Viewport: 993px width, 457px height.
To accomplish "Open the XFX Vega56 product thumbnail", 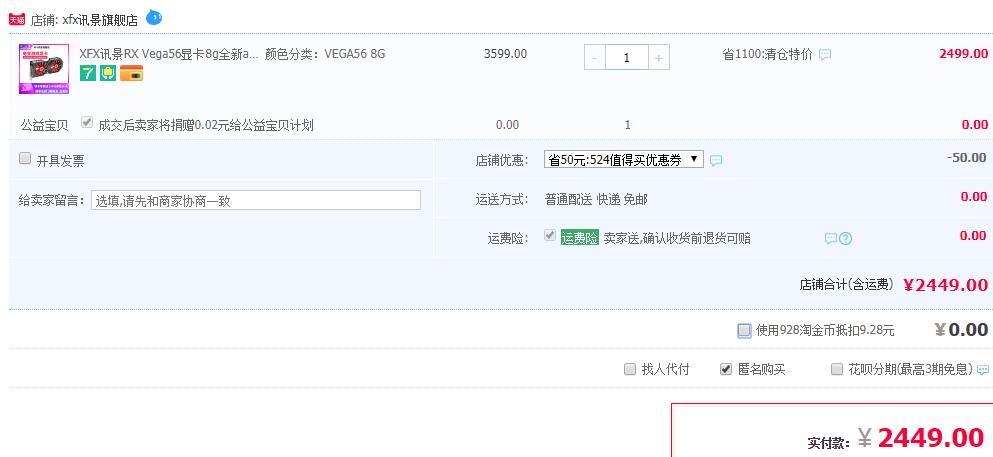I will (x=44, y=69).
